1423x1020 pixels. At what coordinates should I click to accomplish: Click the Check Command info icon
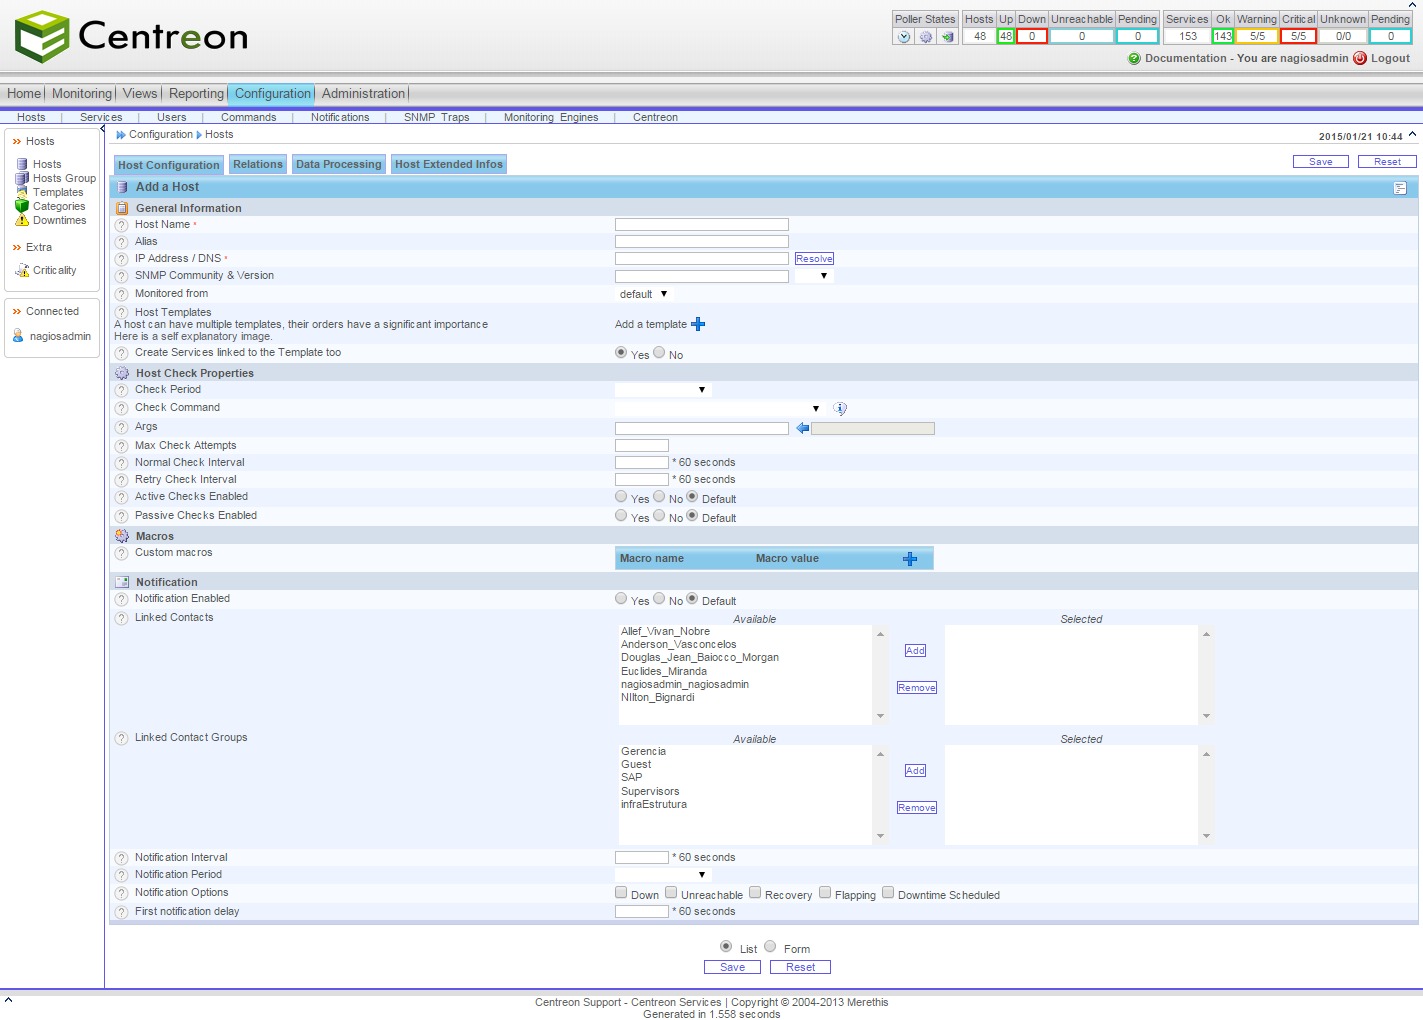coord(840,408)
